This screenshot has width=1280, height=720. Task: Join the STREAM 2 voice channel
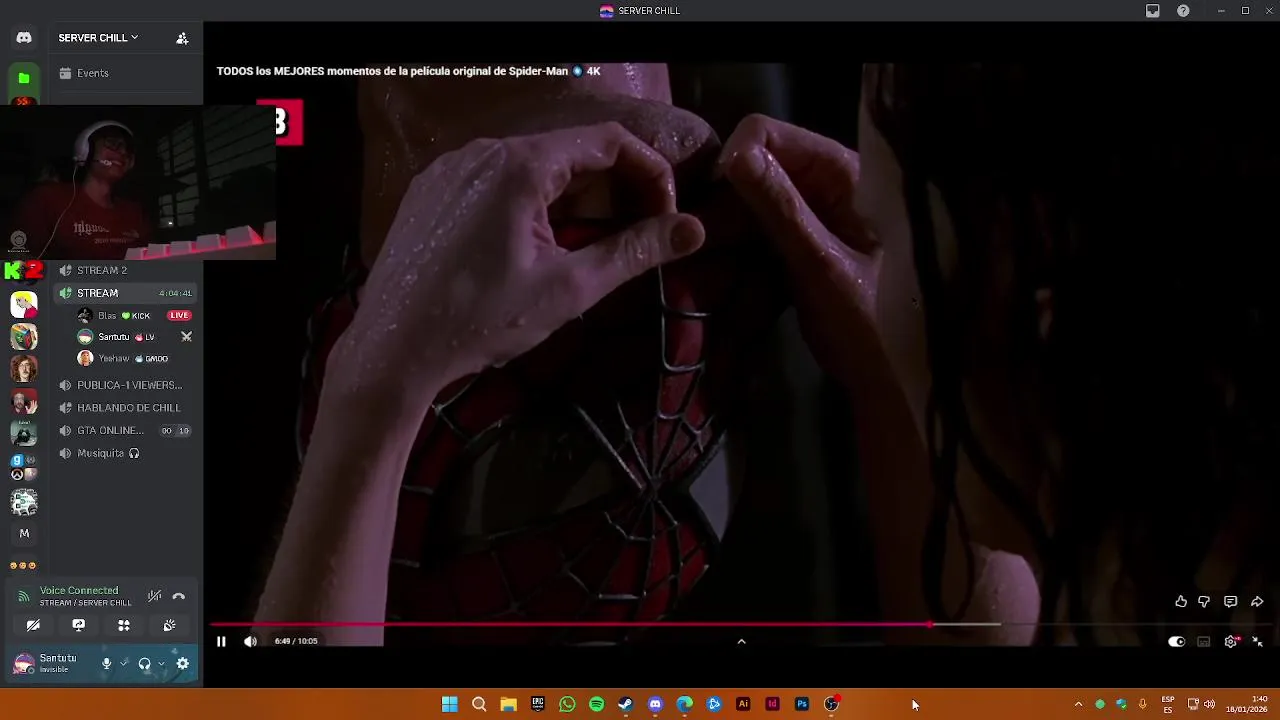pyautogui.click(x=125, y=270)
